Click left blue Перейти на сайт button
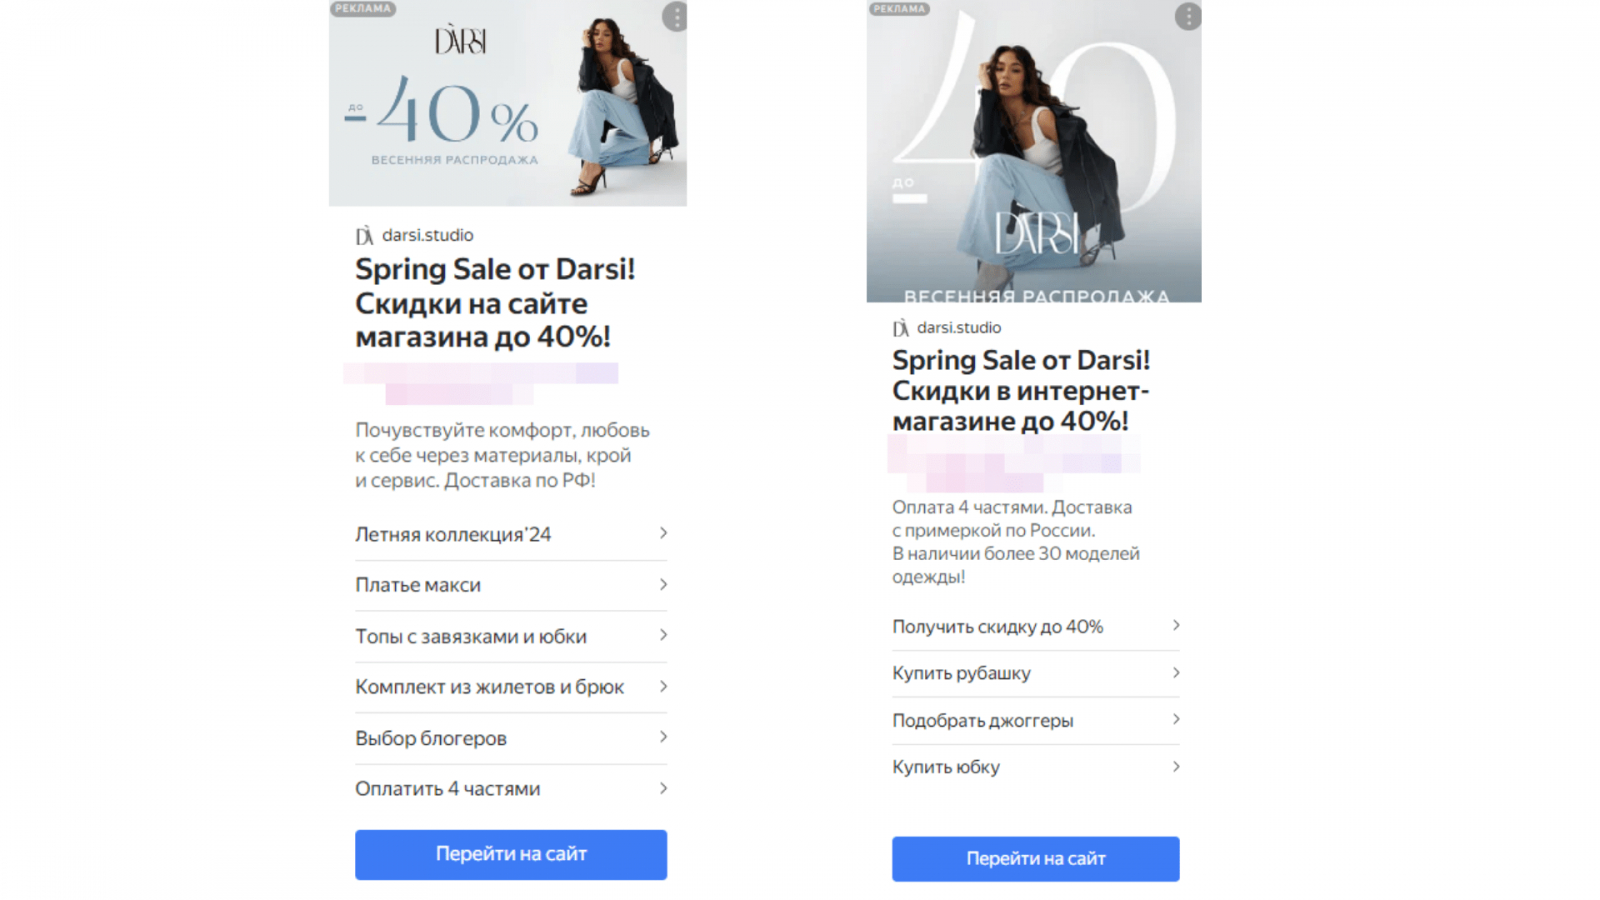The width and height of the screenshot is (1600, 900). [x=511, y=854]
